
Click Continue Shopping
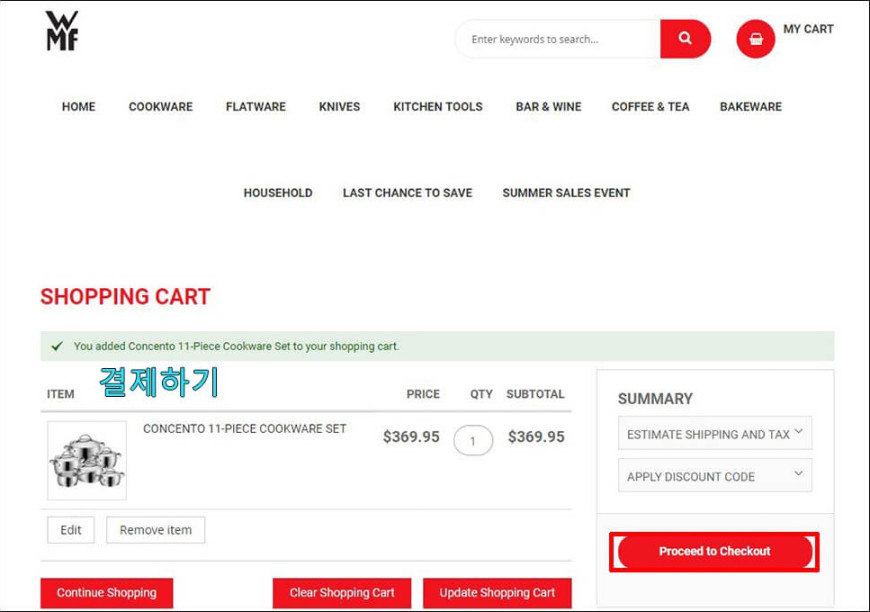pyautogui.click(x=107, y=593)
